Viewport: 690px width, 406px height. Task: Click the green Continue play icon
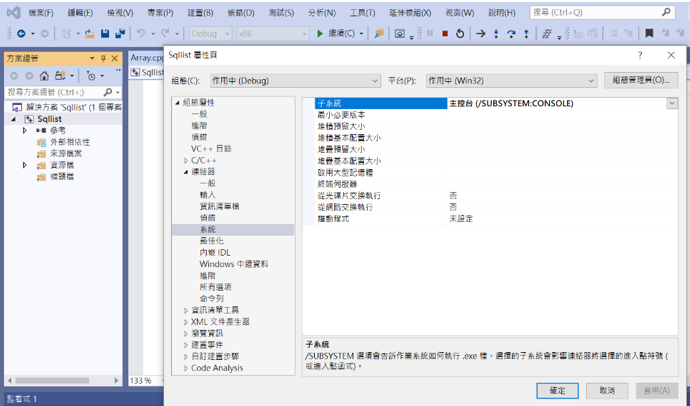coord(320,33)
